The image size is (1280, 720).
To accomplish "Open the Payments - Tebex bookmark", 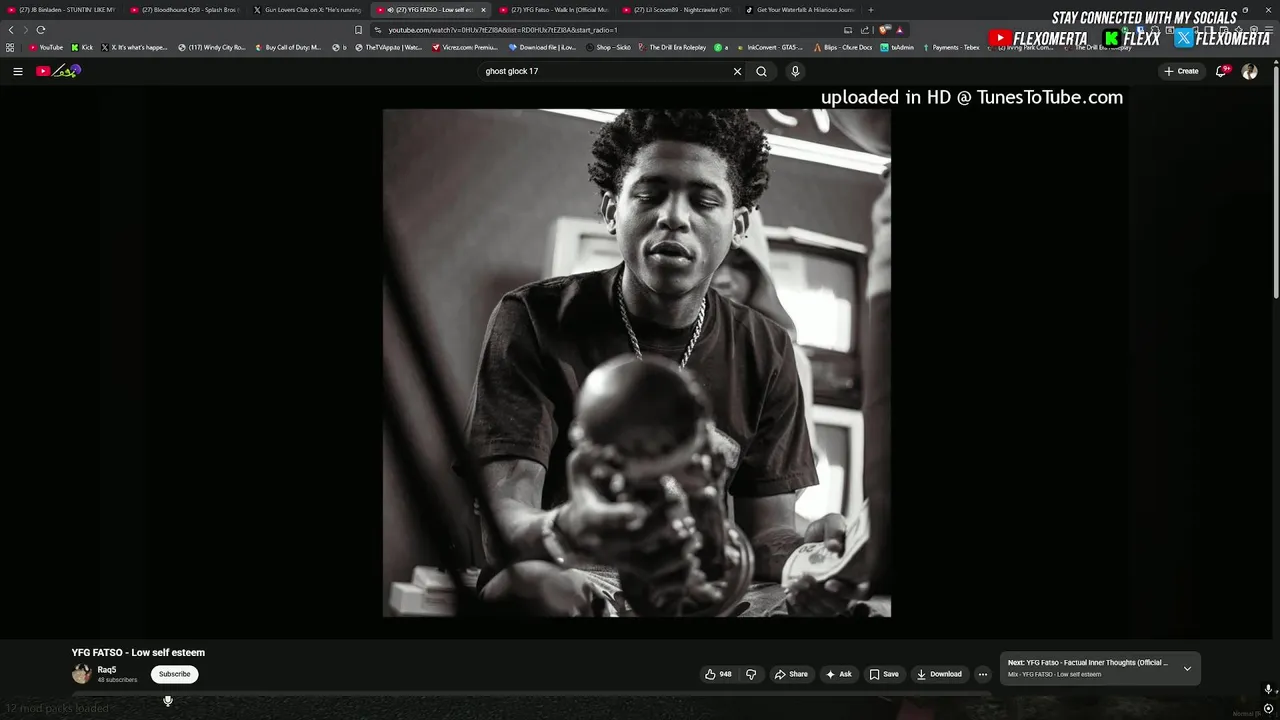I will coord(951,47).
